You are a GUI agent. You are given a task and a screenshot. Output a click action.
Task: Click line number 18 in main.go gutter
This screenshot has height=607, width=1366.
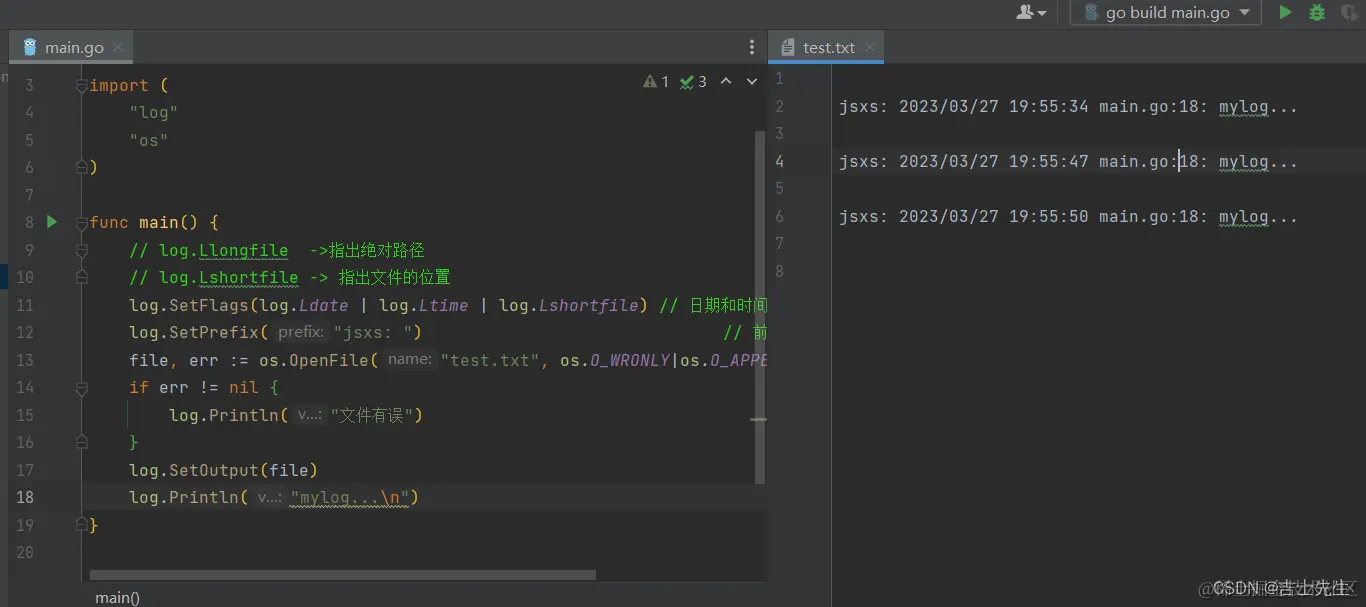click(25, 497)
